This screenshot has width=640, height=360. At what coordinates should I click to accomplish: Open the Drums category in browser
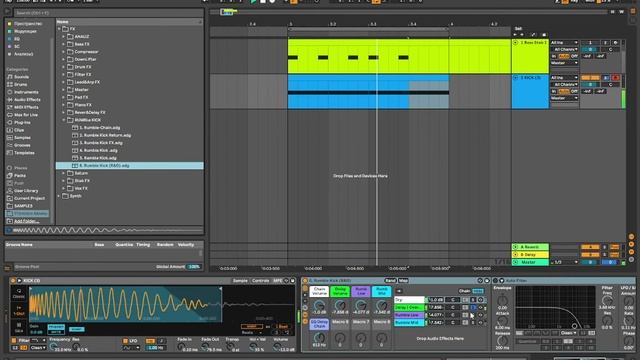20,84
